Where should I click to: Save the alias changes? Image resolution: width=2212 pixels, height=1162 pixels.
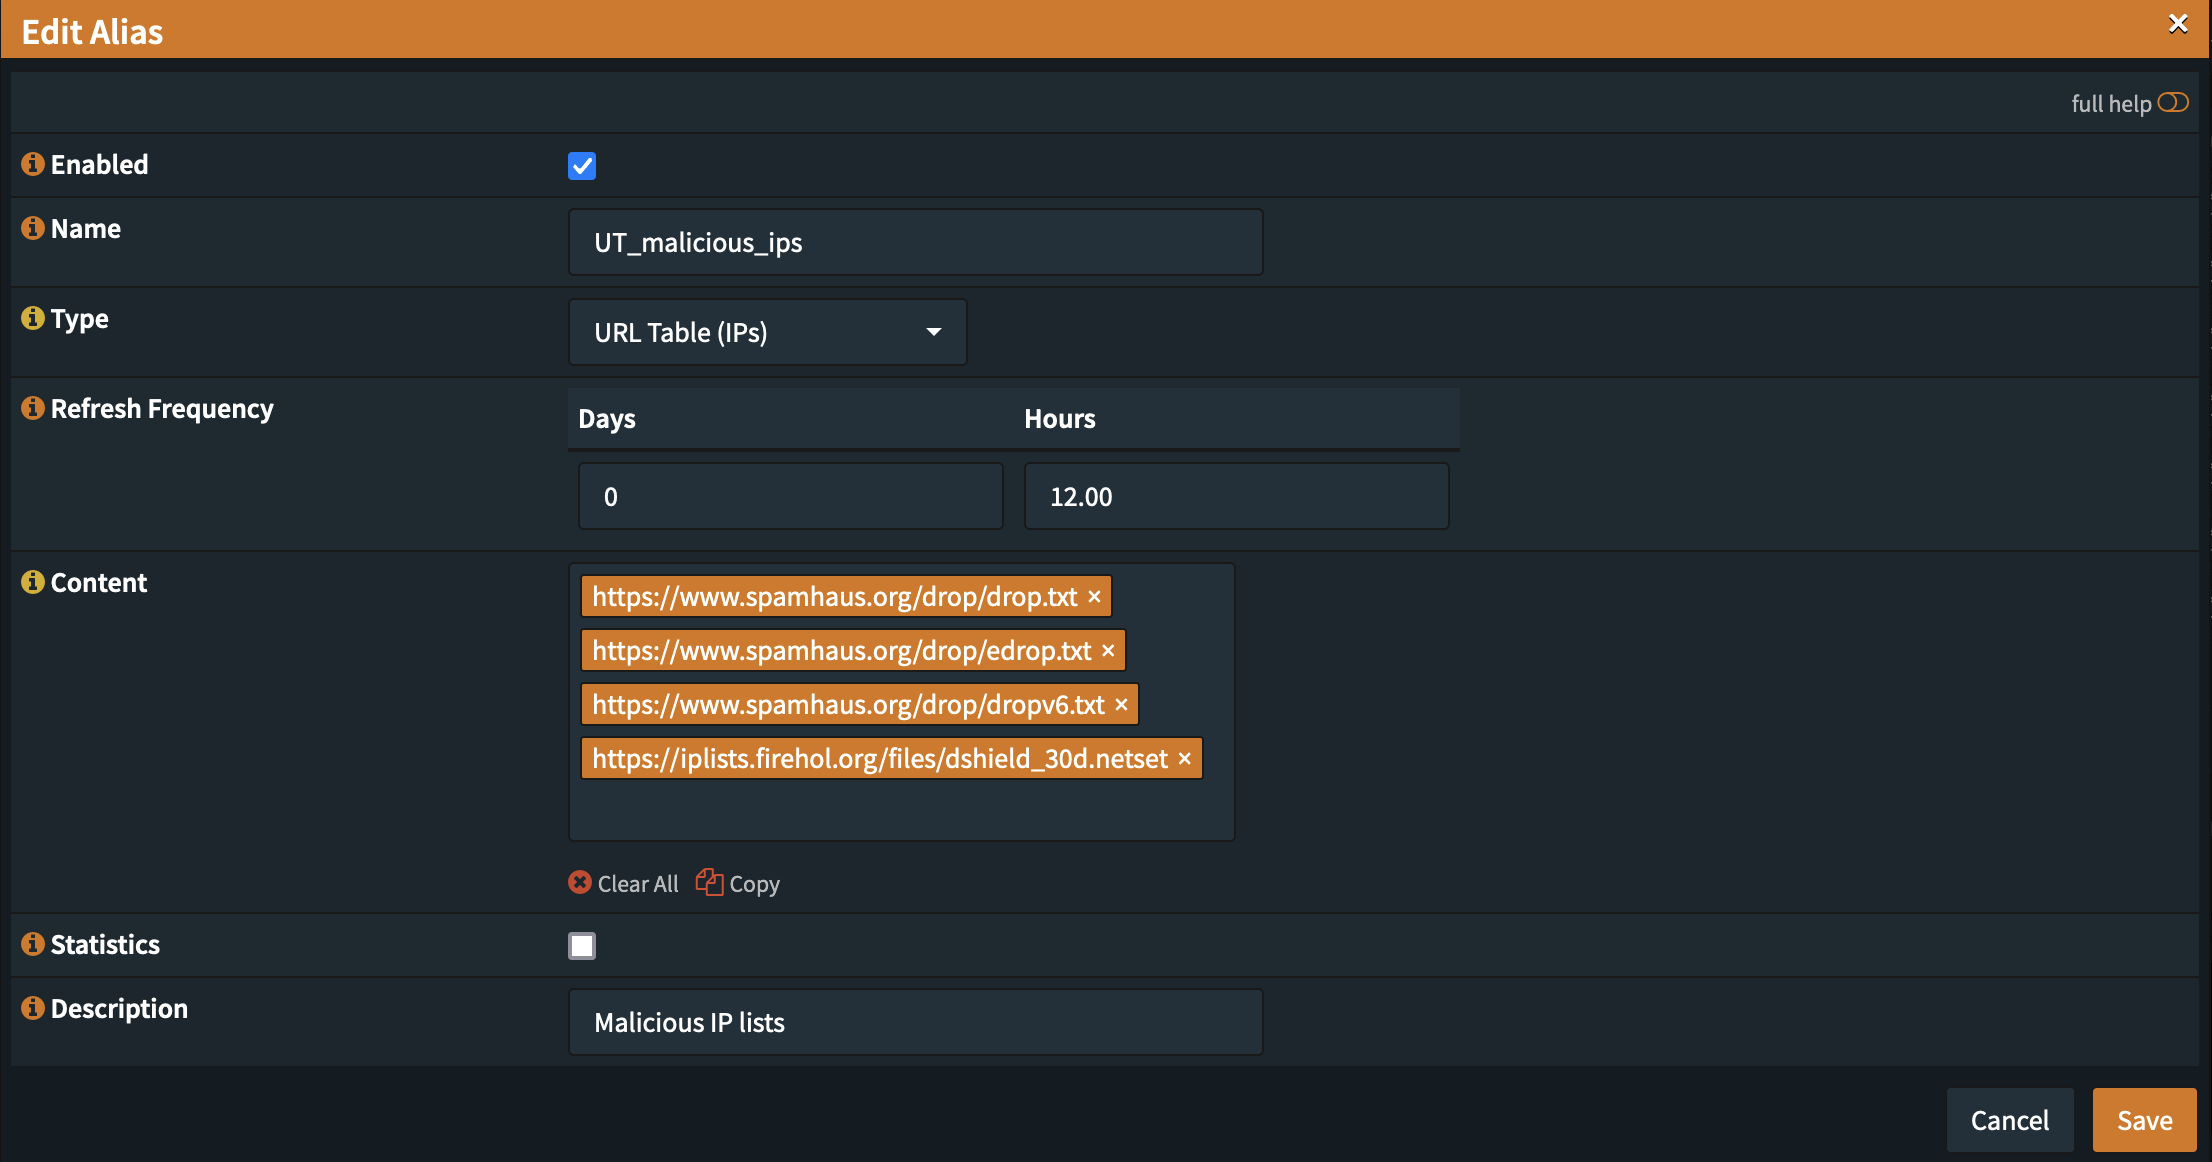click(2144, 1120)
